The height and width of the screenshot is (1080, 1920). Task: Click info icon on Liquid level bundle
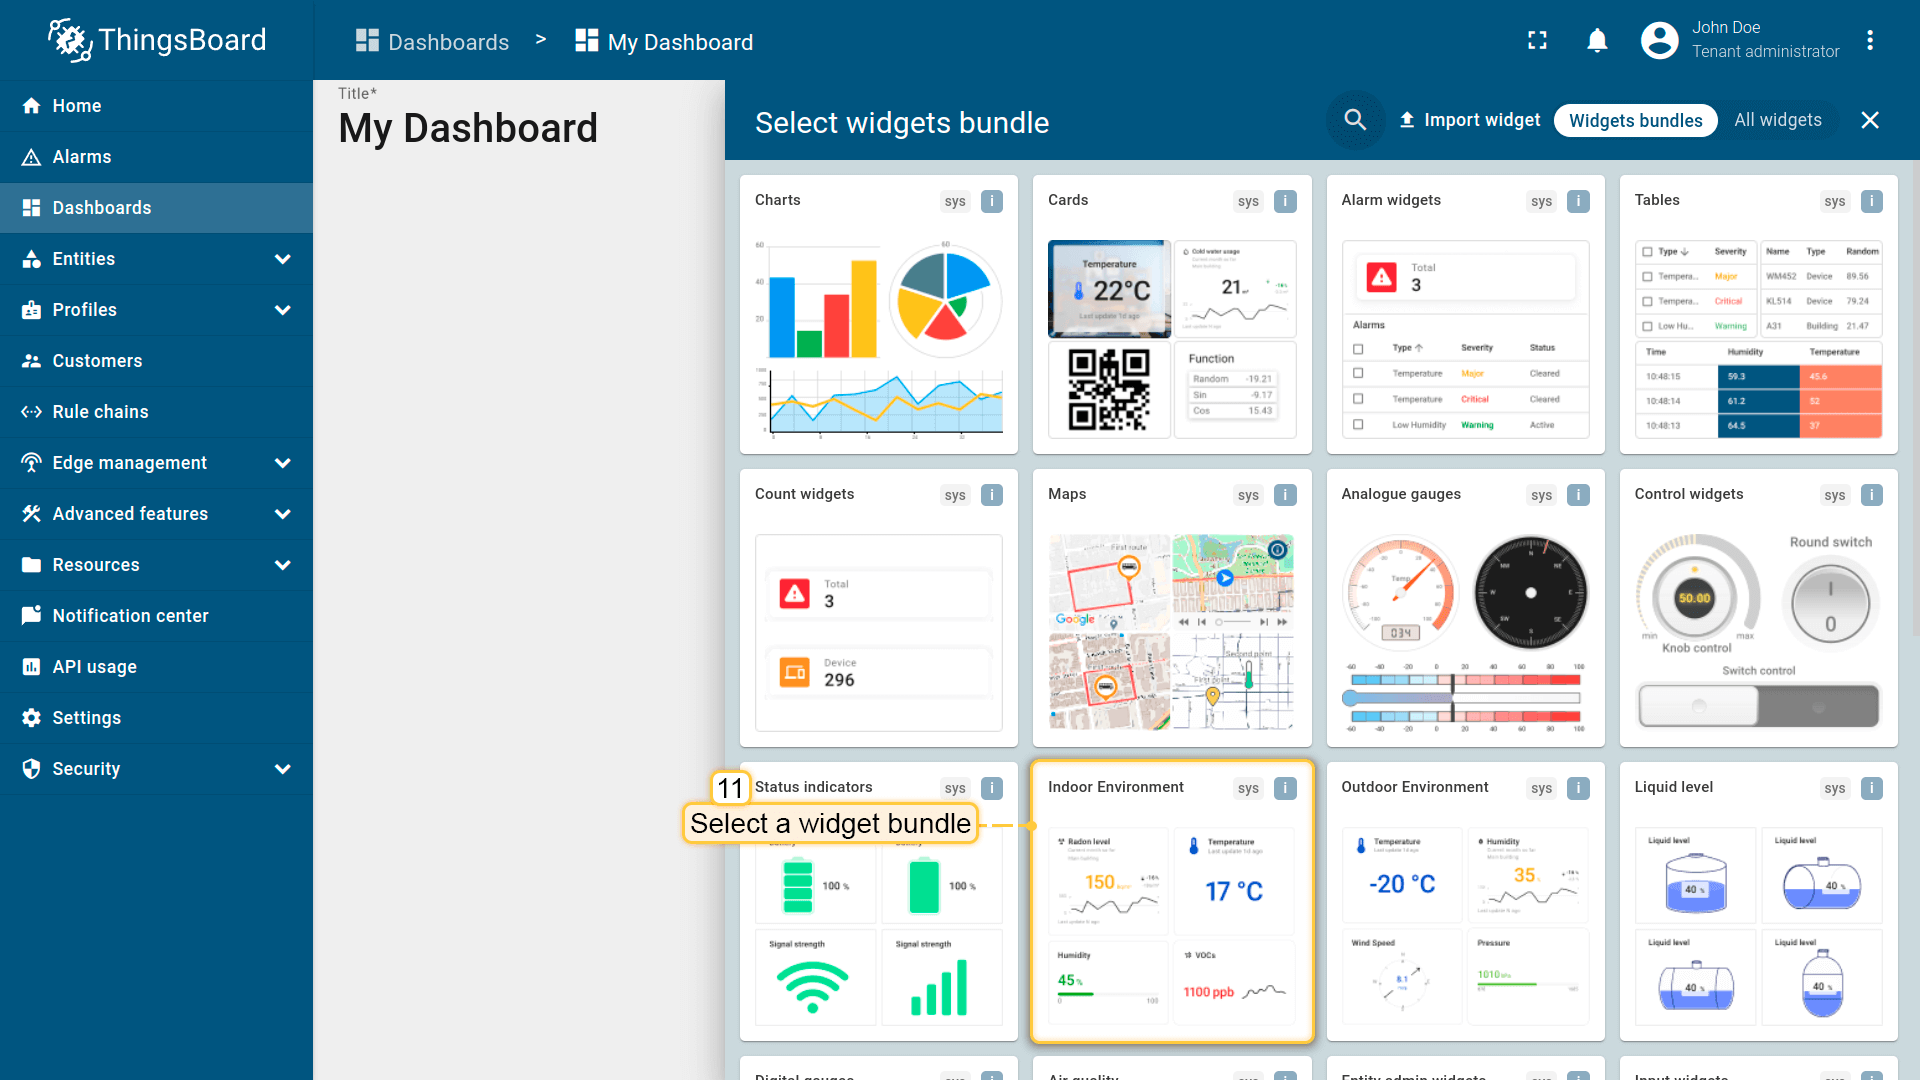[1871, 788]
